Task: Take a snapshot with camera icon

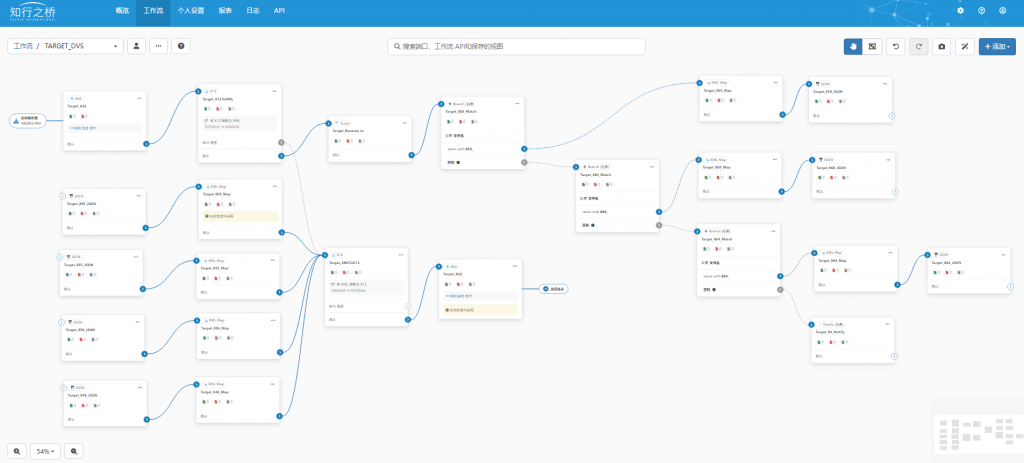Action: [941, 46]
